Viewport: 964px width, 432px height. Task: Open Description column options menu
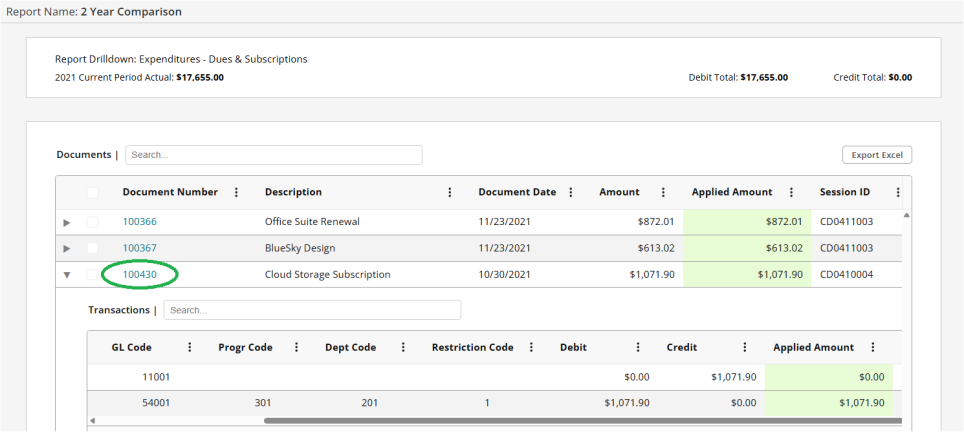450,192
